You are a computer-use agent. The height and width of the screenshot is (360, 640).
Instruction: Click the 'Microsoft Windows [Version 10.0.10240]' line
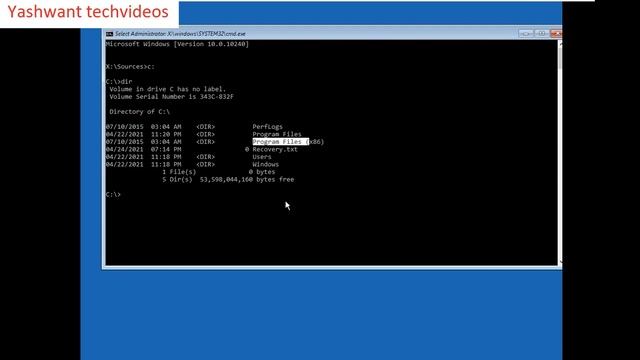pos(177,44)
